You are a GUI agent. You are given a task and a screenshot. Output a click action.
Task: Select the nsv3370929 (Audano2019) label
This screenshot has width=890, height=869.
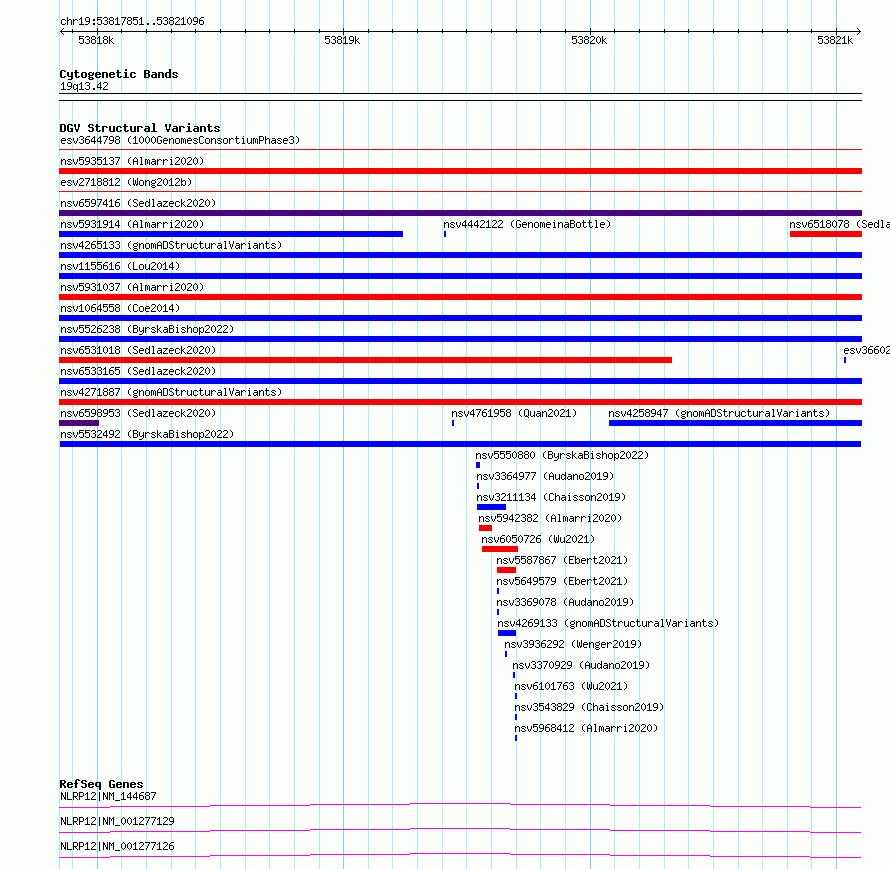point(581,665)
